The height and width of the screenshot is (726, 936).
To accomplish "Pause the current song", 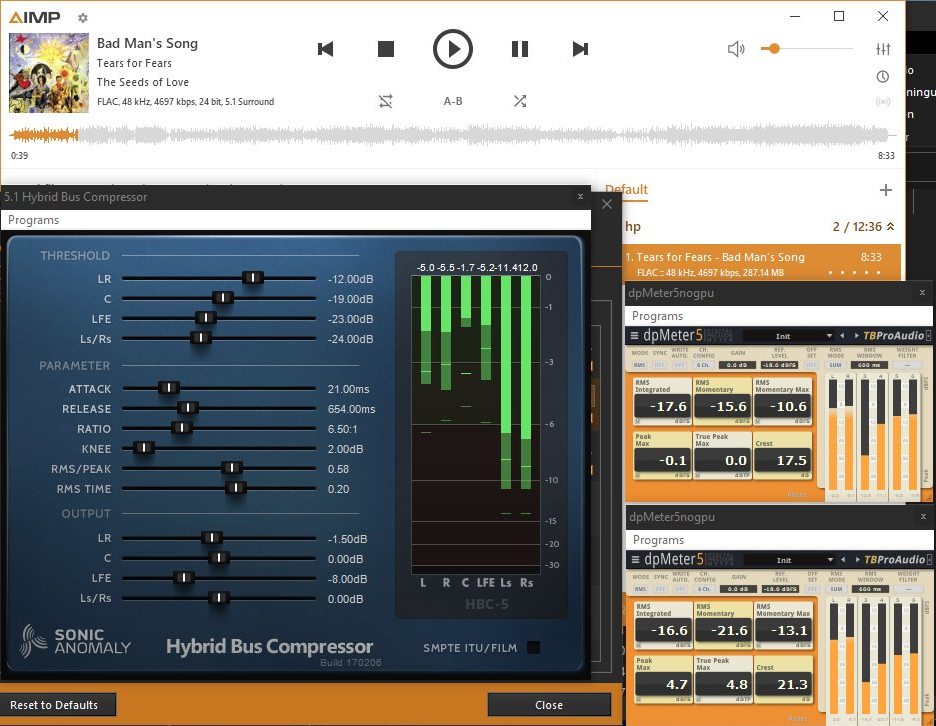I will click(x=520, y=49).
